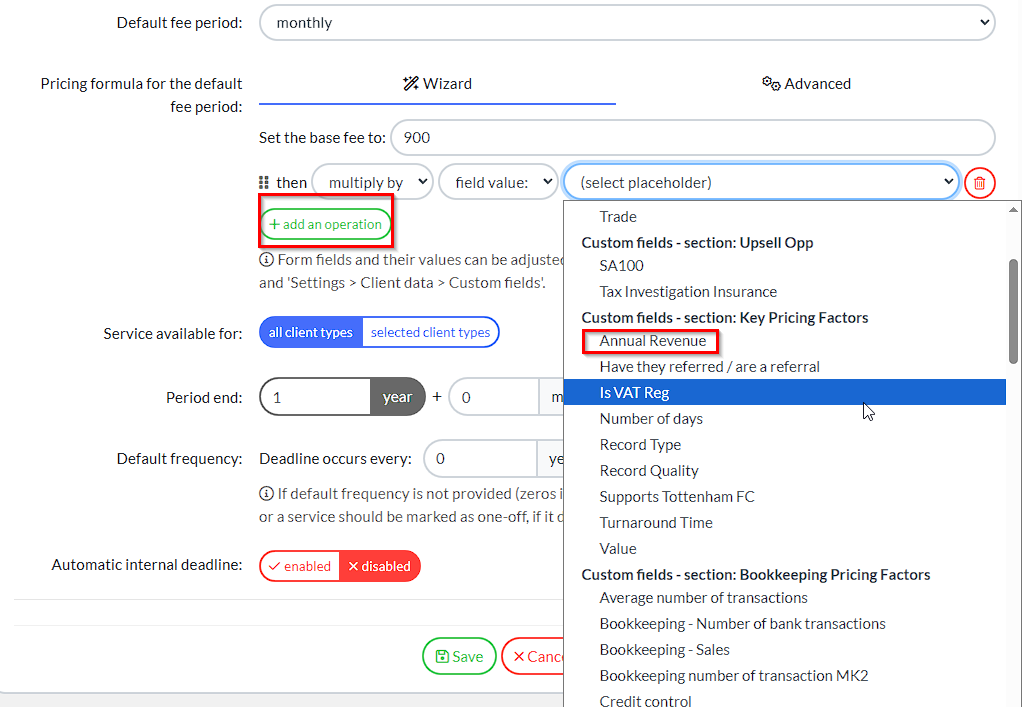Click the 'add an operation' button
Image resolution: width=1022 pixels, height=707 pixels.
[x=325, y=225]
